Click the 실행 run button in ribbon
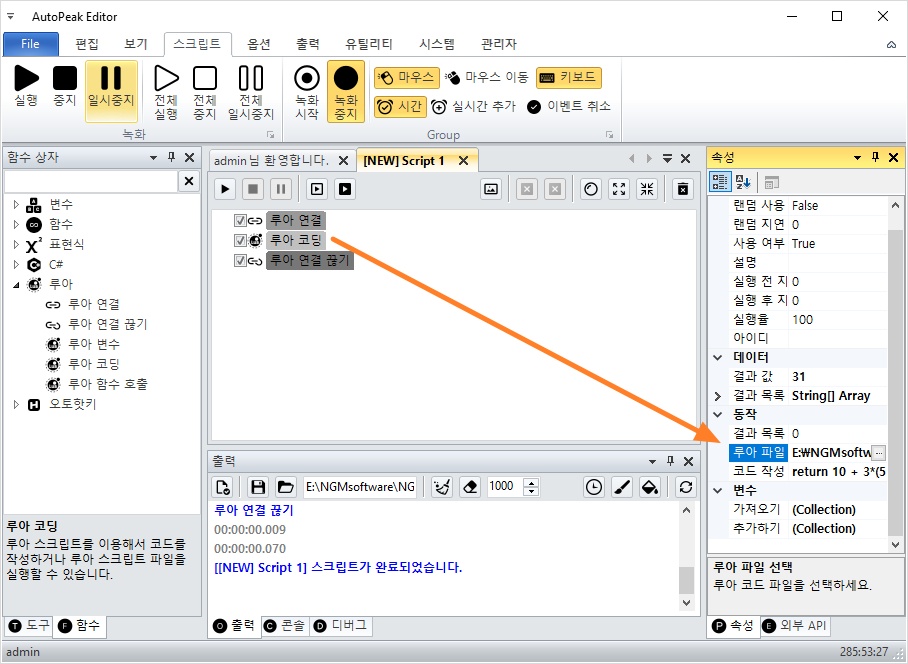The height and width of the screenshot is (664, 908). [x=26, y=86]
